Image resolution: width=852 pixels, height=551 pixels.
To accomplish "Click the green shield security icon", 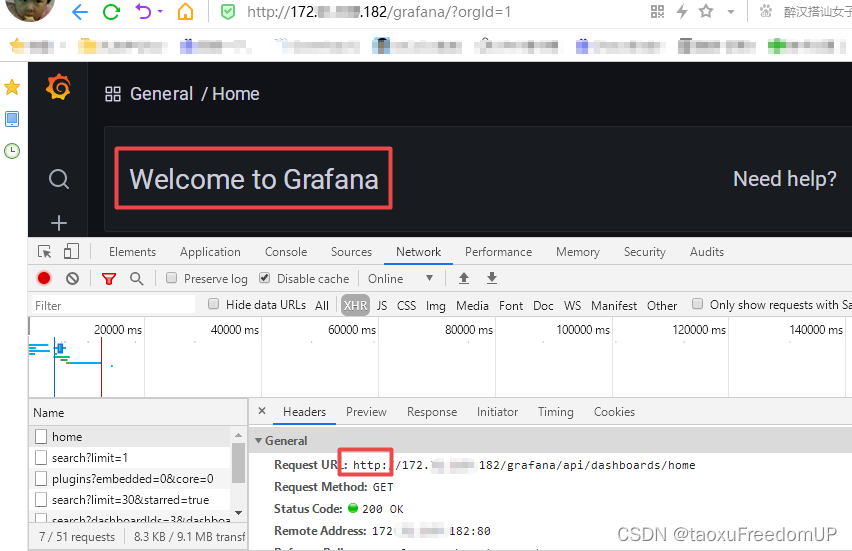I will click(x=228, y=11).
